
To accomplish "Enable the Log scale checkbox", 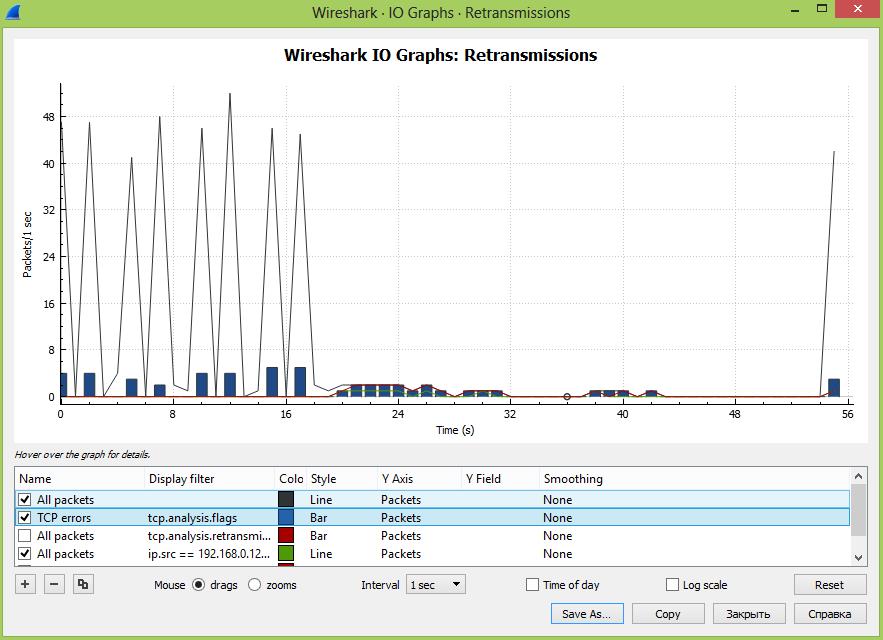I will coord(672,584).
